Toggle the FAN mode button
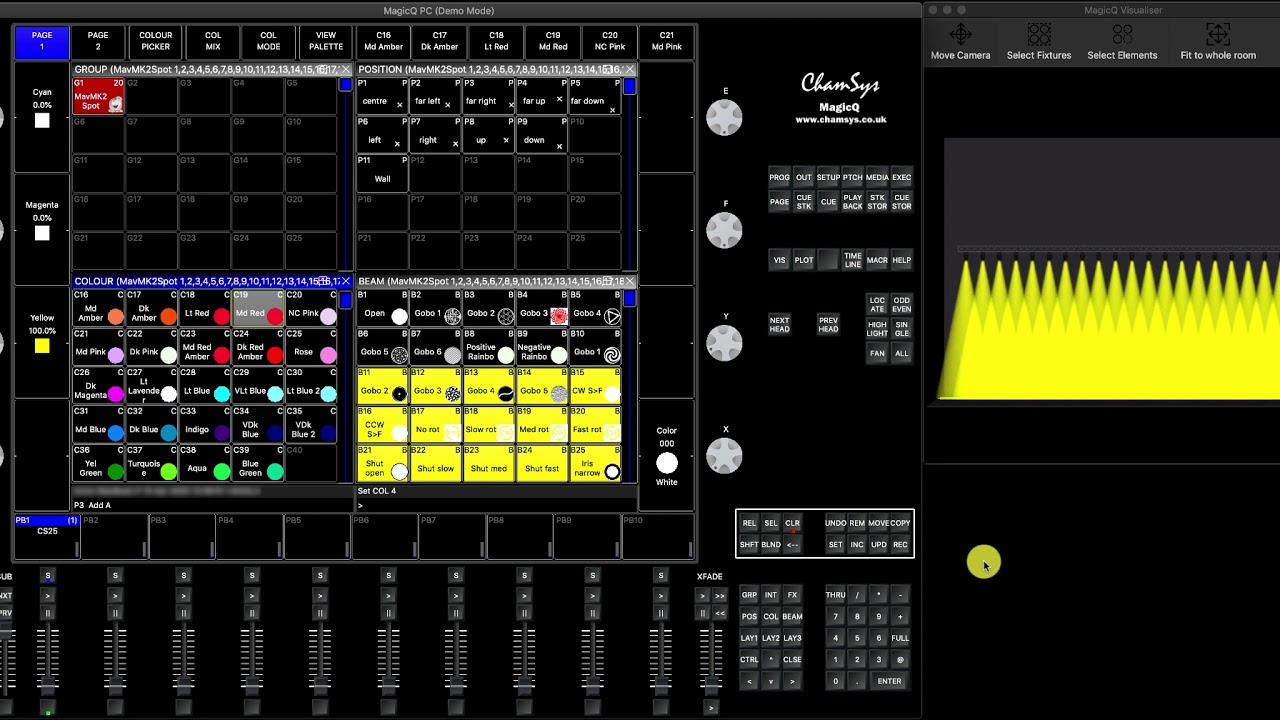This screenshot has height=720, width=1280. (877, 353)
